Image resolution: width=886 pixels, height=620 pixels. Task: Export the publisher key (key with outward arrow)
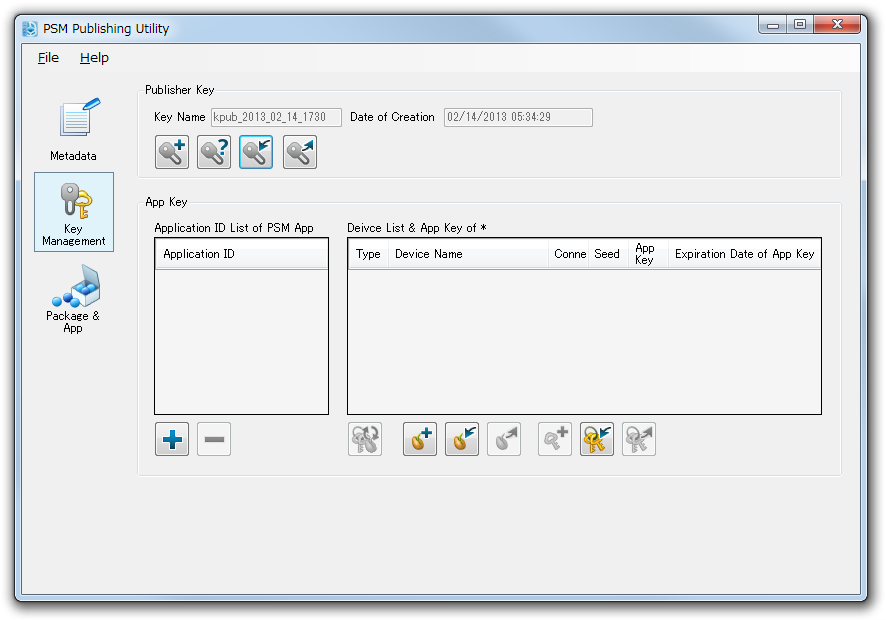(299, 153)
